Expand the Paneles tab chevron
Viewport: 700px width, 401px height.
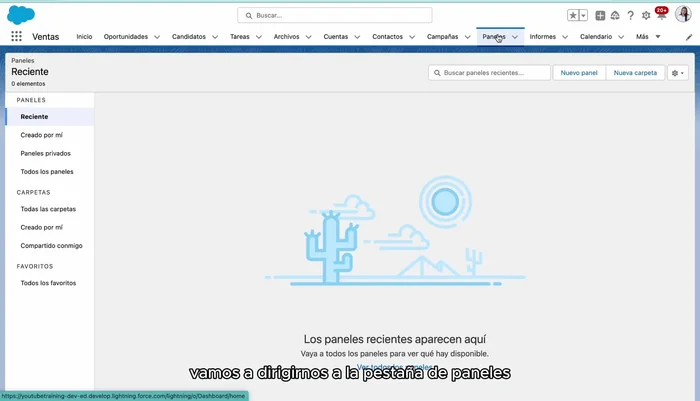[x=515, y=37]
